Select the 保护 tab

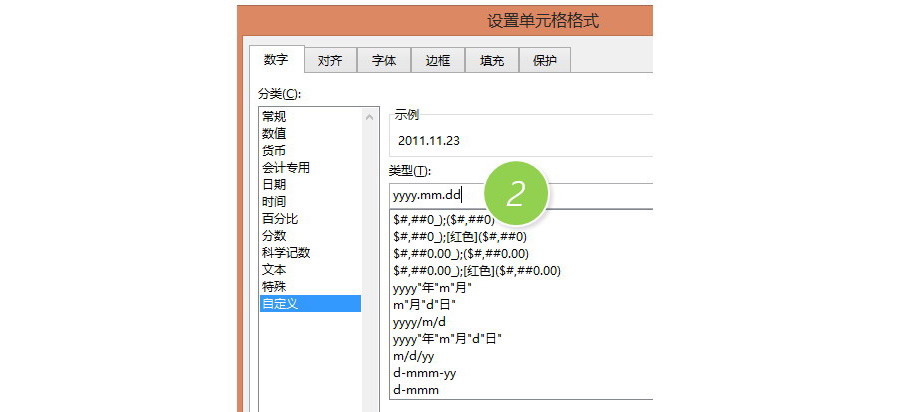pyautogui.click(x=545, y=61)
